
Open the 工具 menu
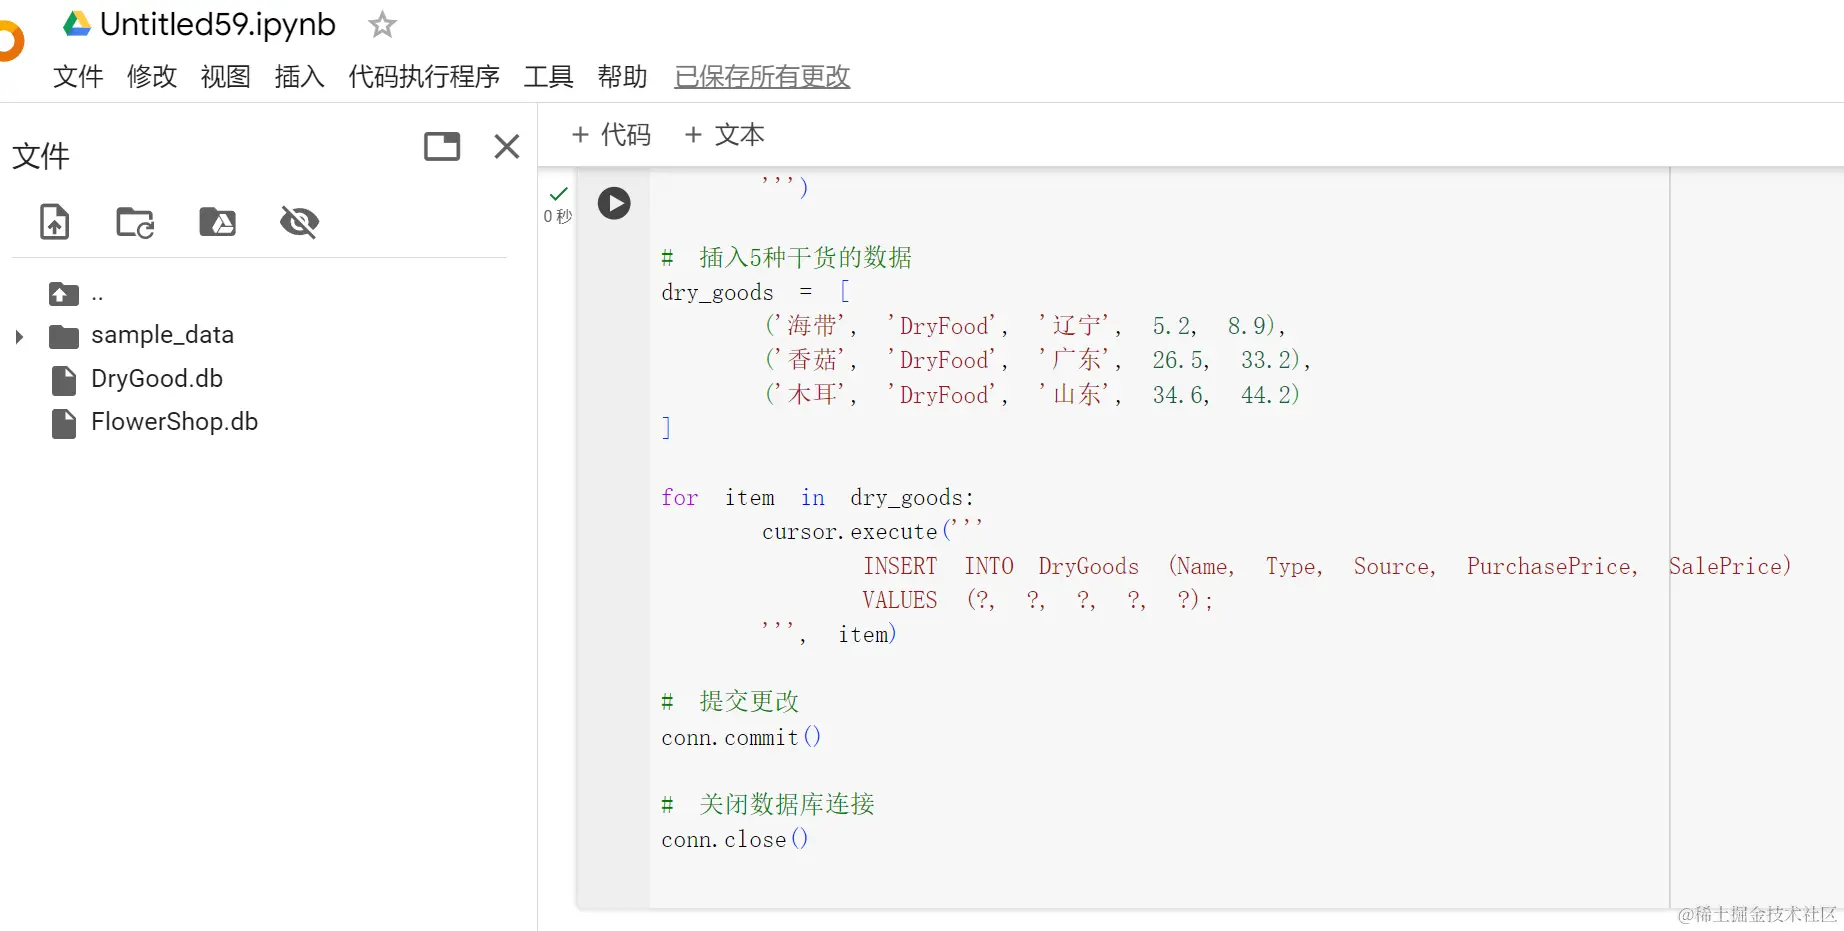point(548,76)
